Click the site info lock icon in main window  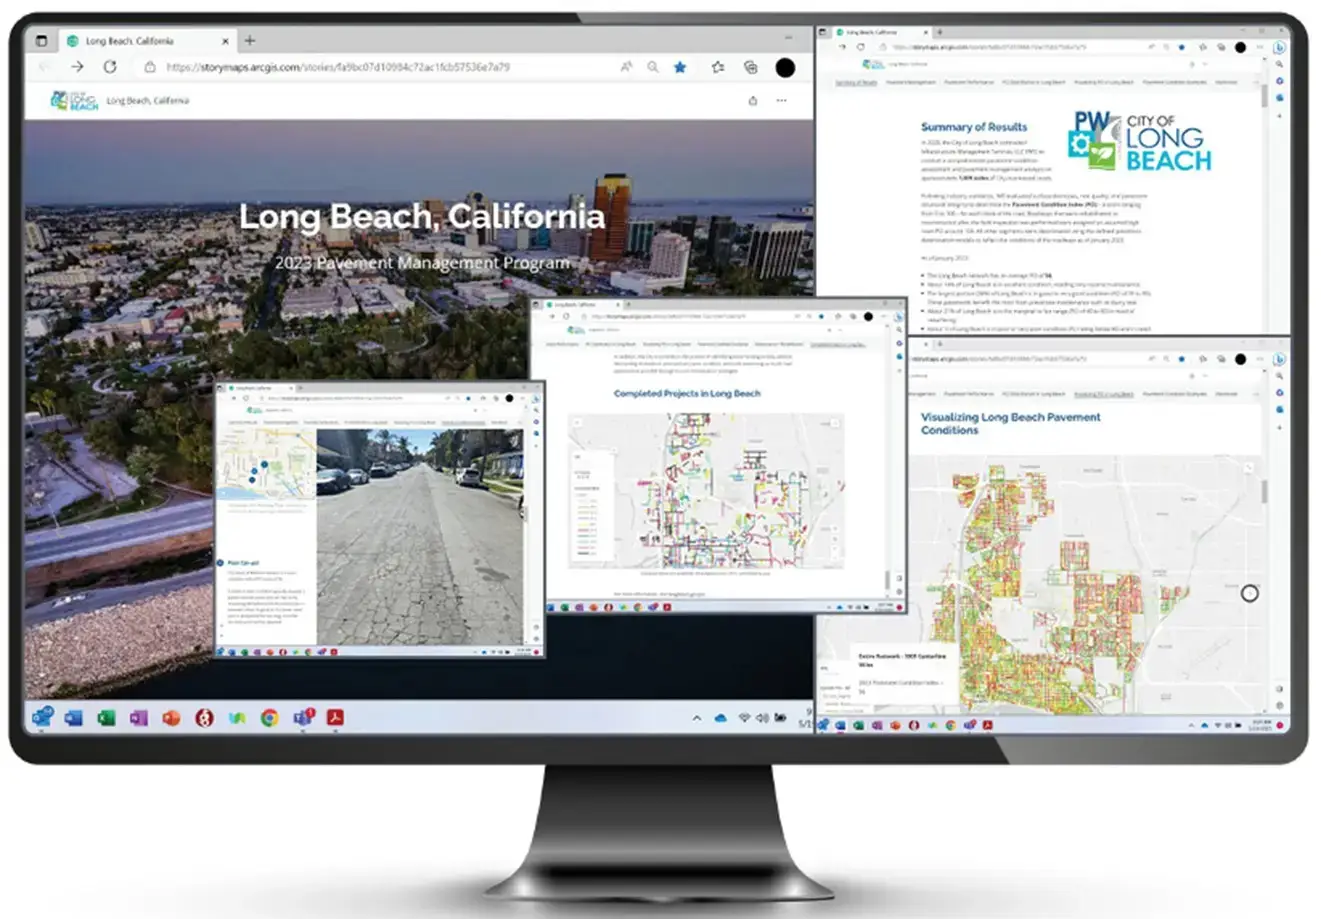tap(150, 67)
